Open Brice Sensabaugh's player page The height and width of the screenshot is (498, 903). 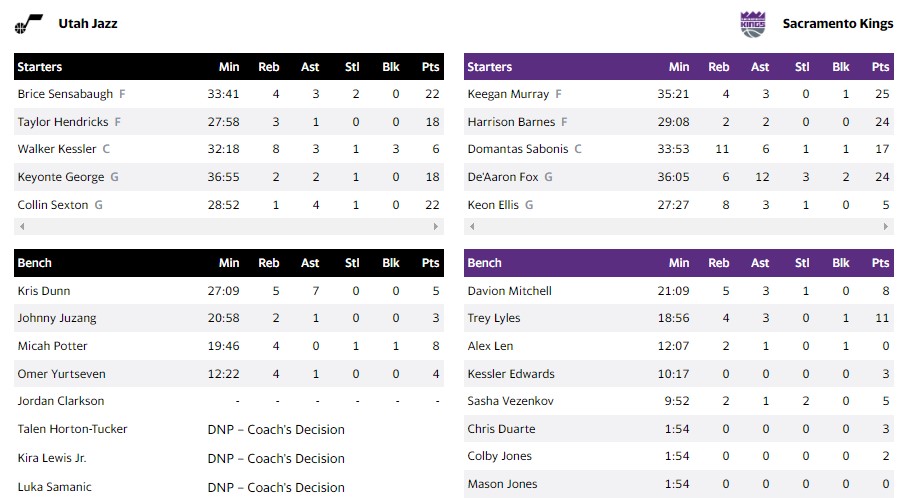(66, 94)
